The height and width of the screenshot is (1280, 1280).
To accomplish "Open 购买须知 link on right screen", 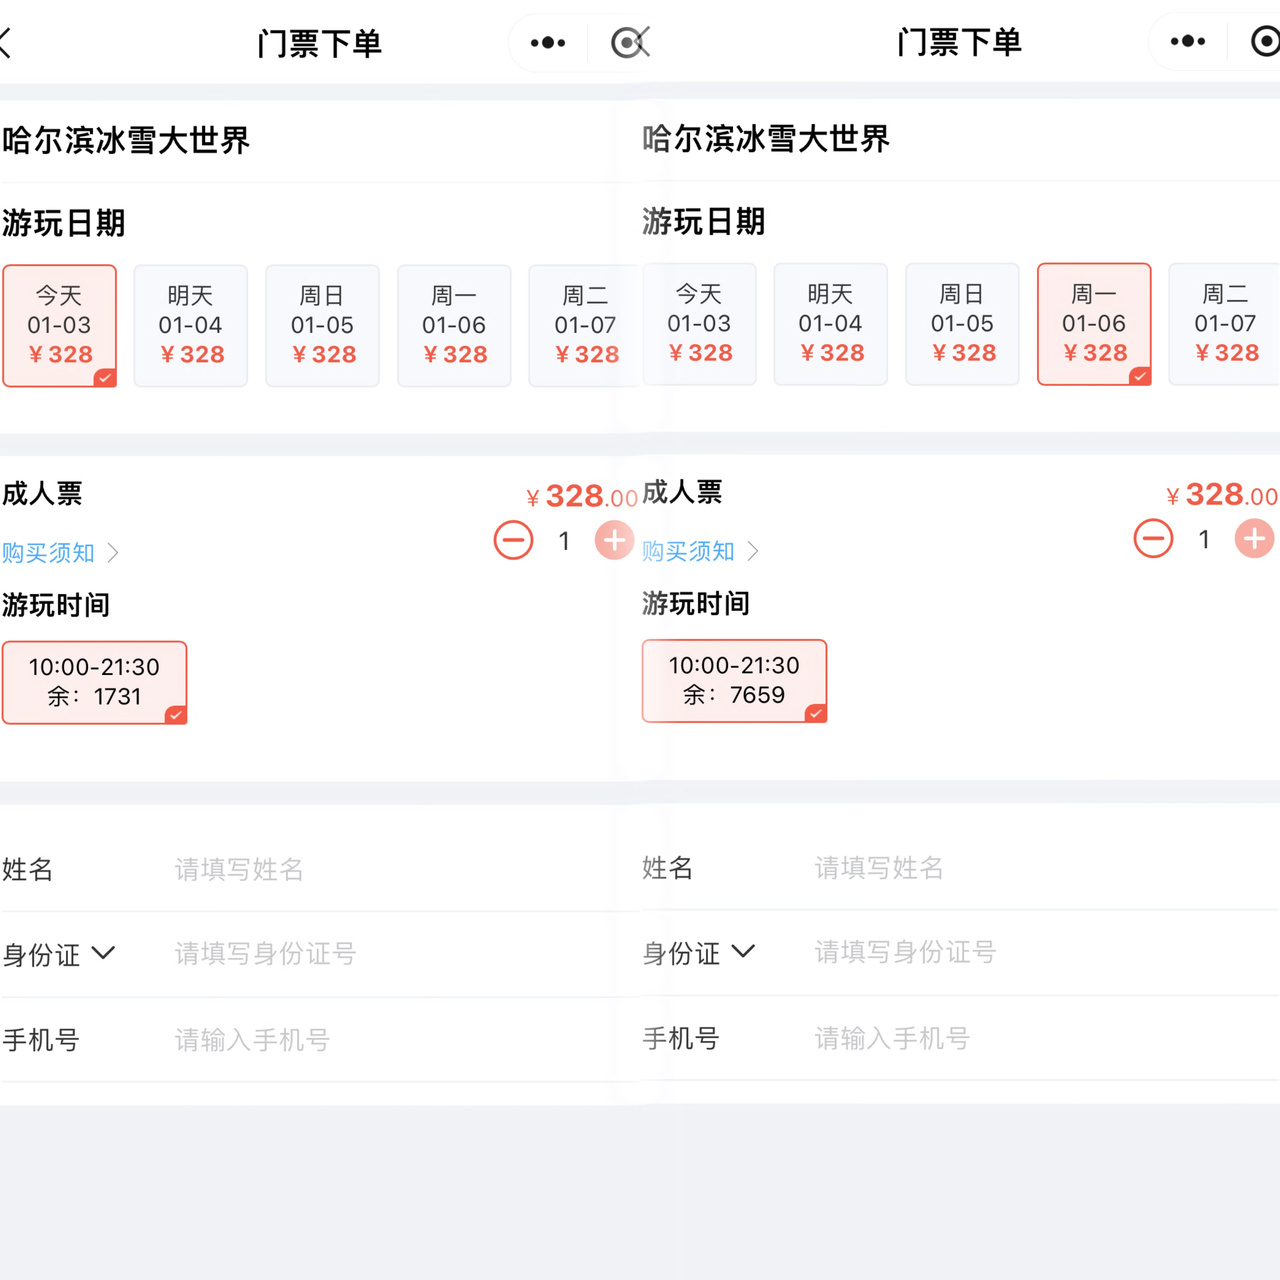I will pyautogui.click(x=700, y=551).
